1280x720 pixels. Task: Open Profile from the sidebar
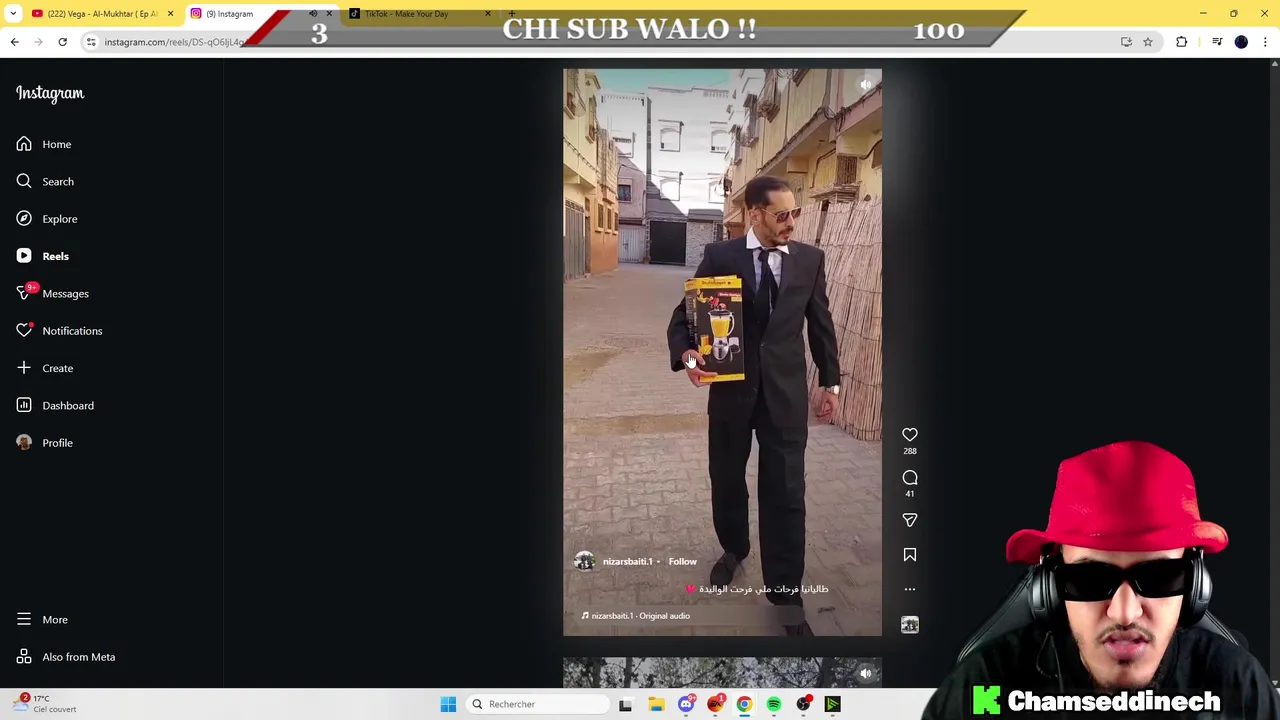pos(44,443)
